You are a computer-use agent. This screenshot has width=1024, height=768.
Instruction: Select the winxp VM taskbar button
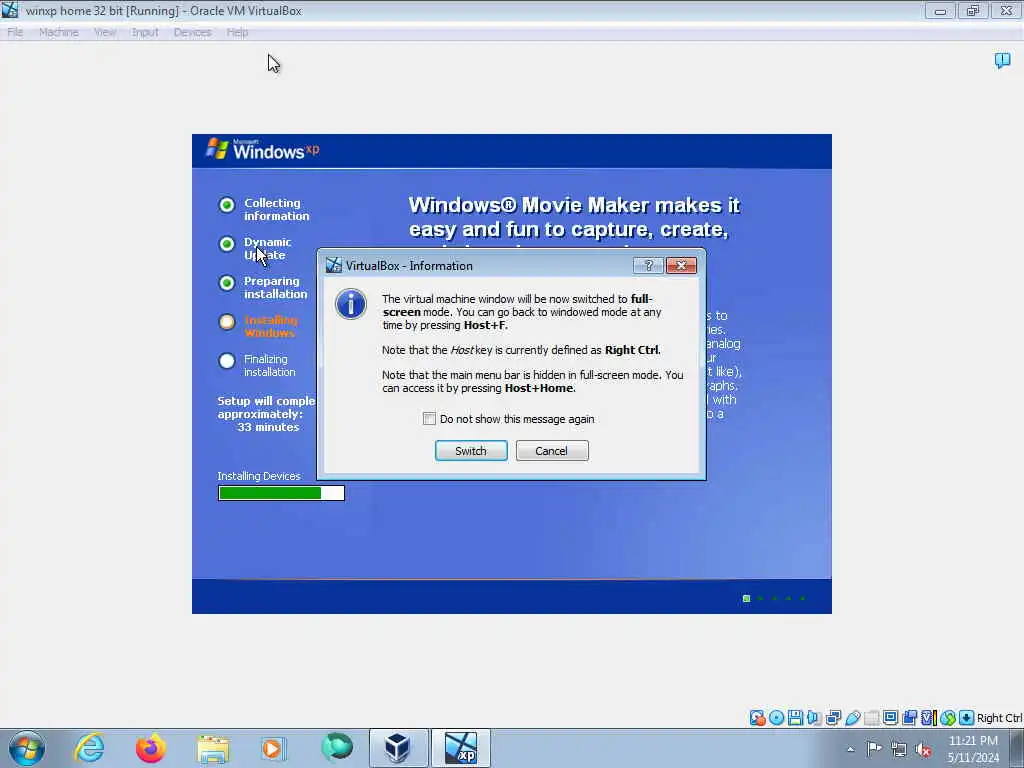click(460, 748)
